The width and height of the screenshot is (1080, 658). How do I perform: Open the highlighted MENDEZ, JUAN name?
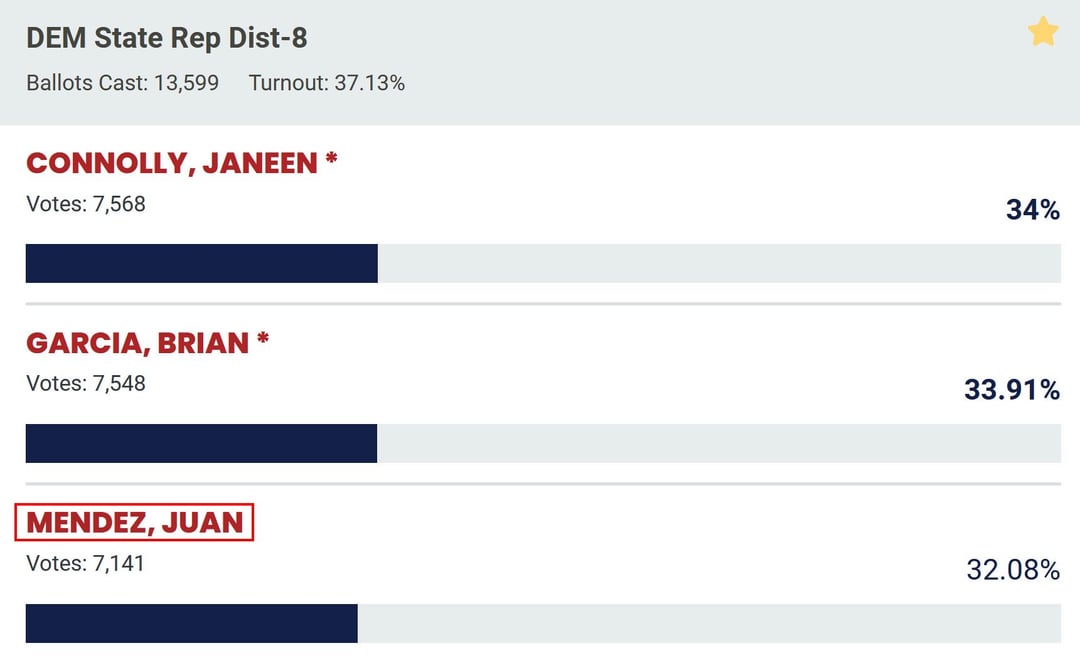(x=135, y=522)
